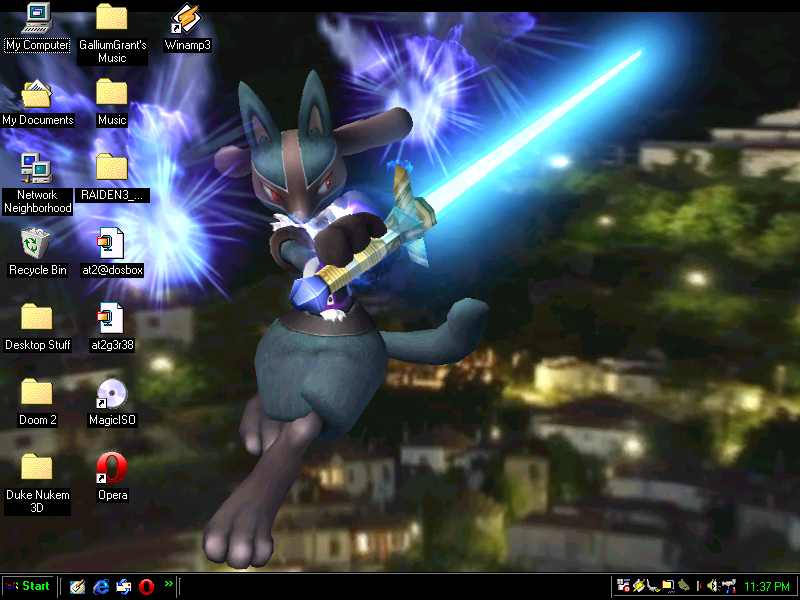This screenshot has width=800, height=600.
Task: Select the GalliumGrant's Music folder
Action: pyautogui.click(x=112, y=17)
